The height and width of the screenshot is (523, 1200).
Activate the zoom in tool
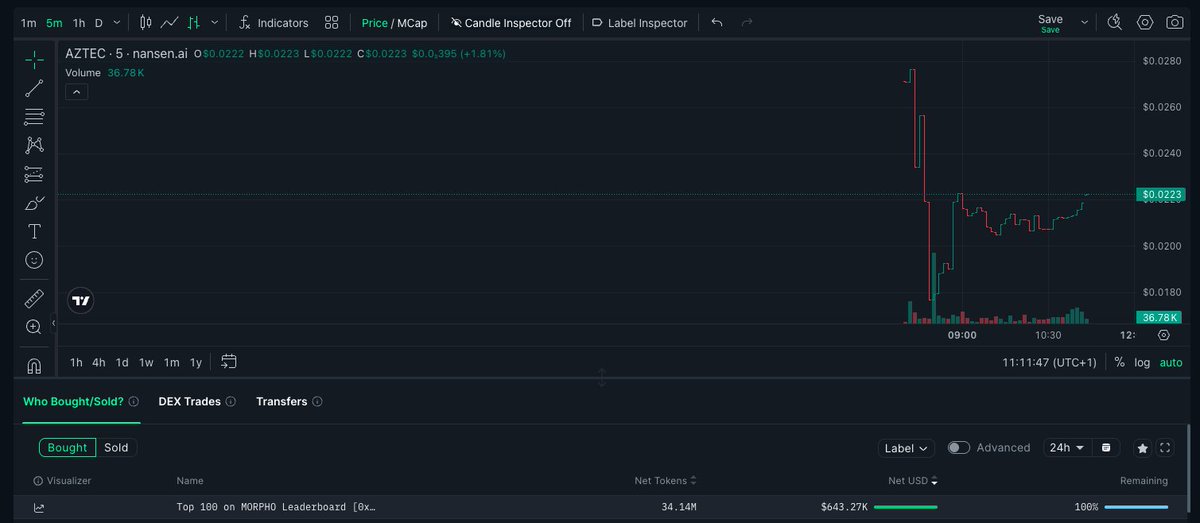tap(34, 327)
